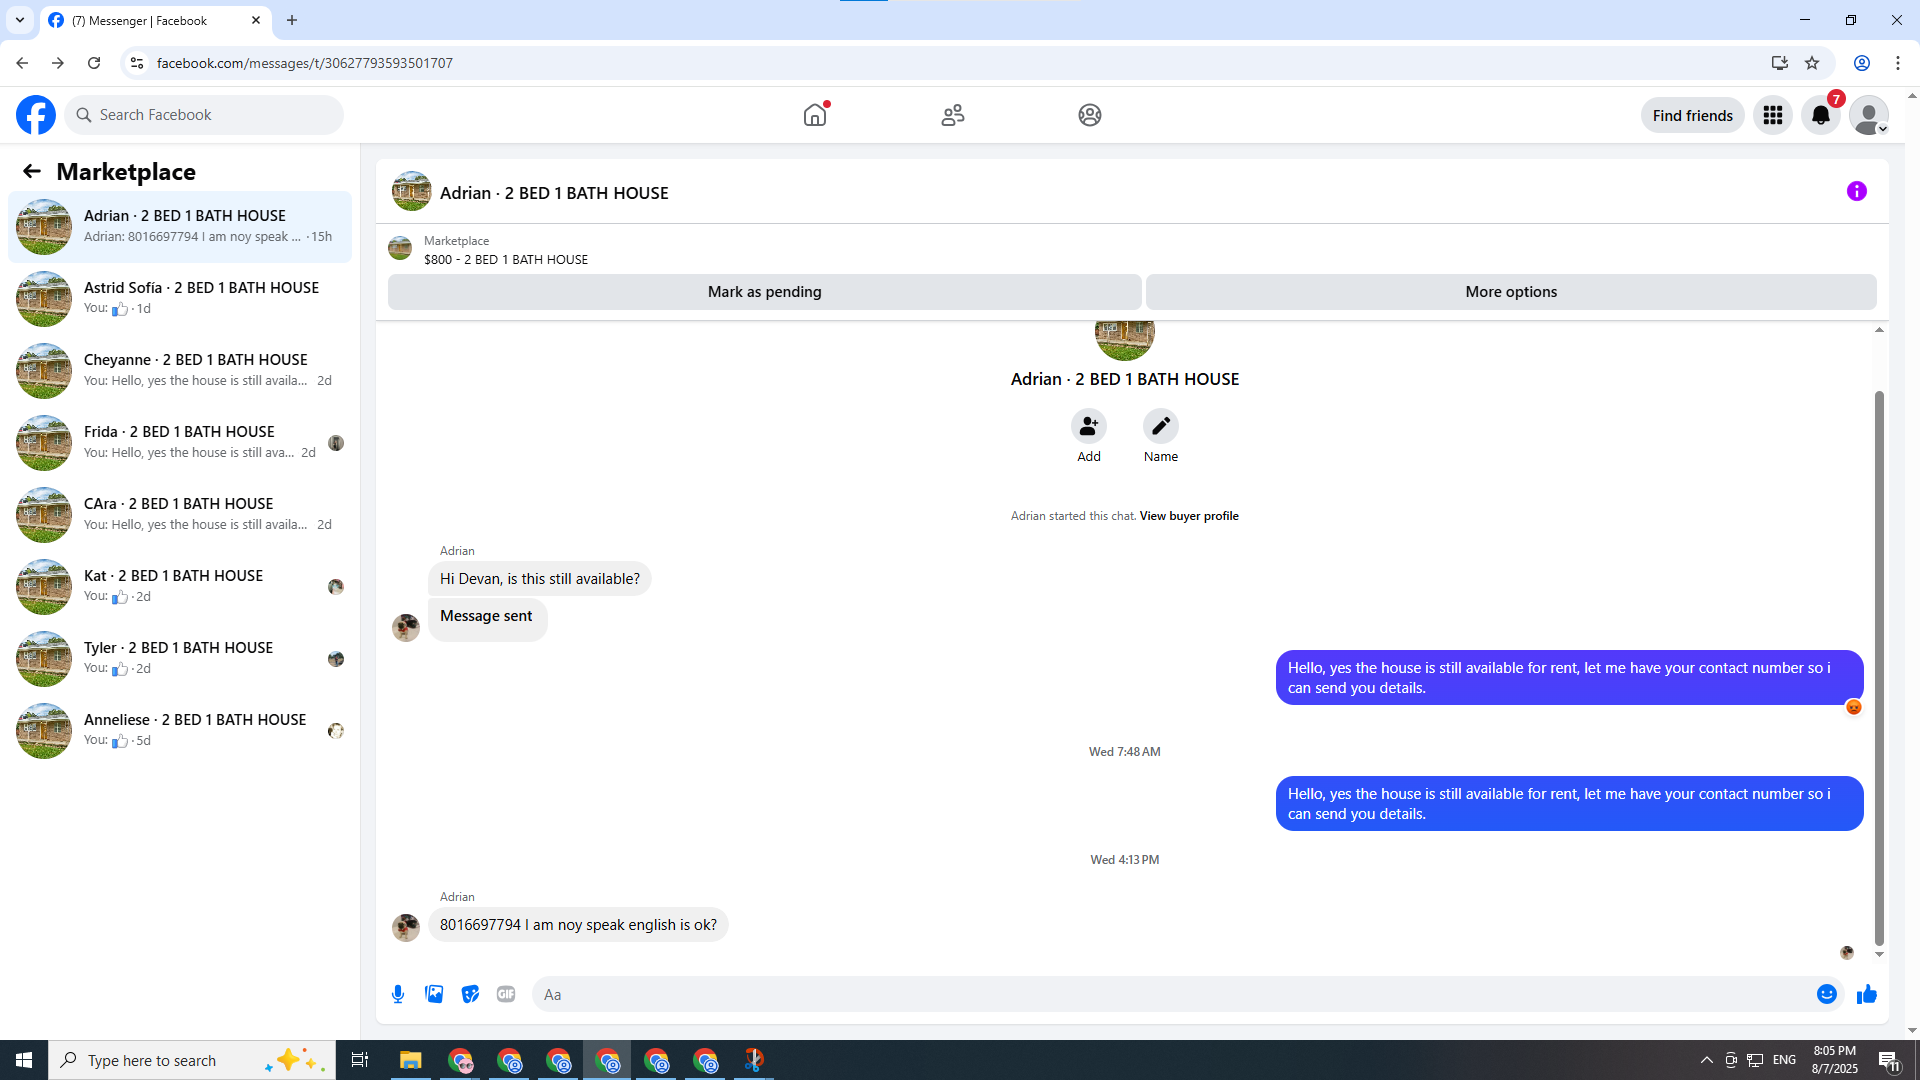
Task: Open File Explorer from taskbar
Action: click(411, 1060)
